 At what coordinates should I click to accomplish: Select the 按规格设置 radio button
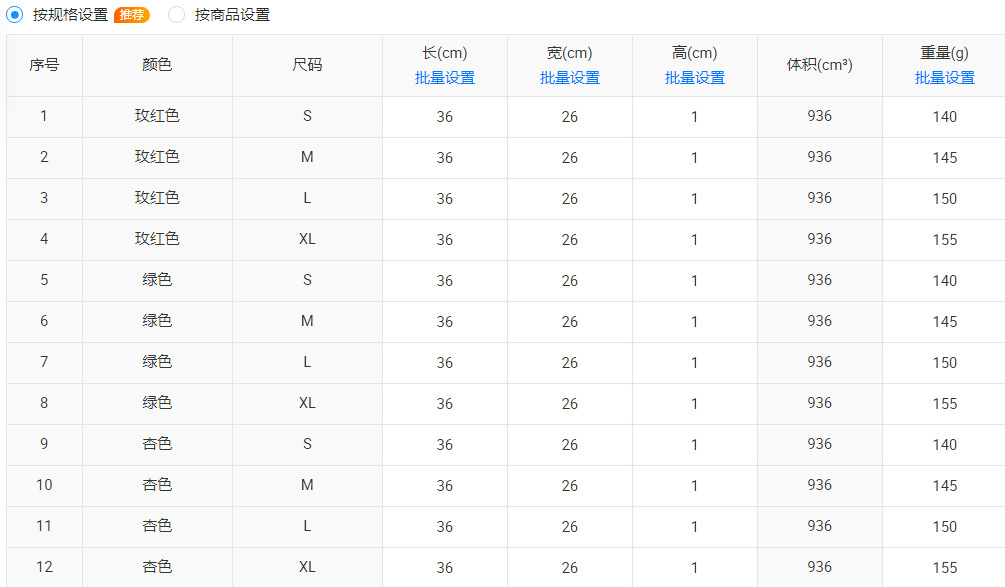15,15
